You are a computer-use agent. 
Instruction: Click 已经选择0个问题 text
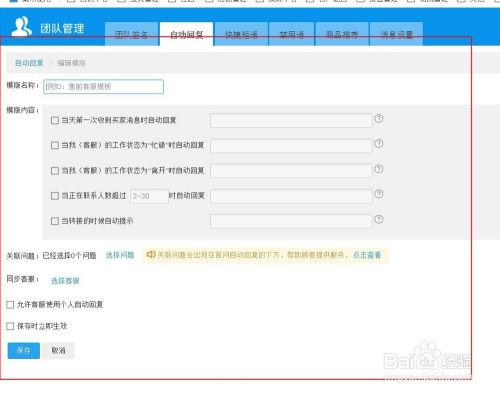69,256
